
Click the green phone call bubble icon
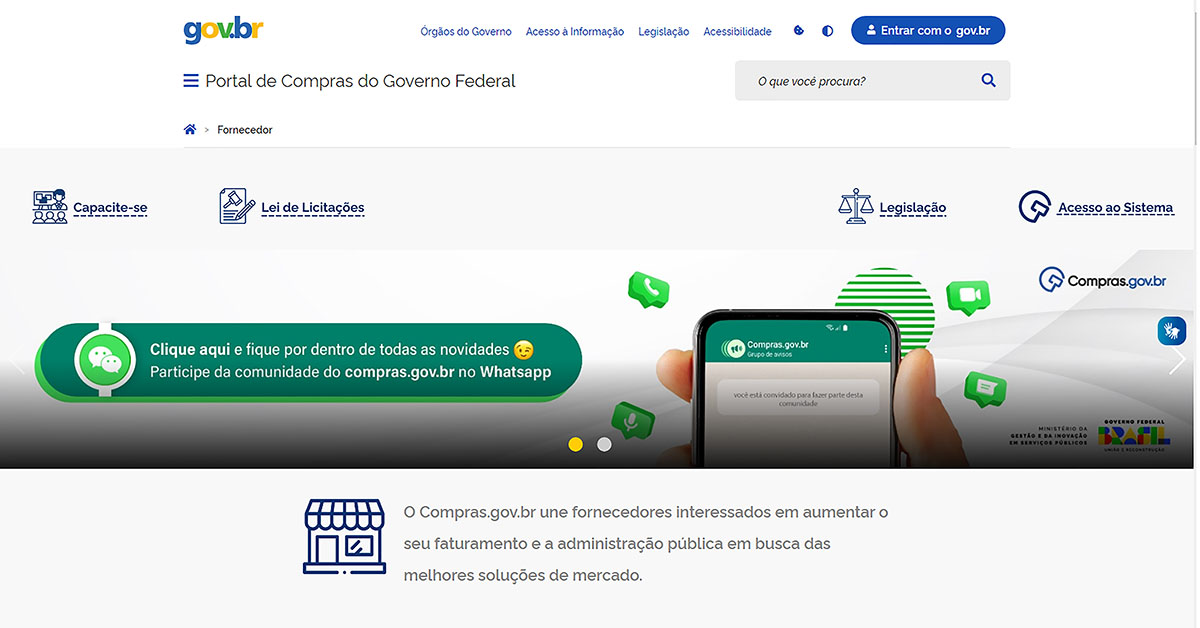coord(648,290)
